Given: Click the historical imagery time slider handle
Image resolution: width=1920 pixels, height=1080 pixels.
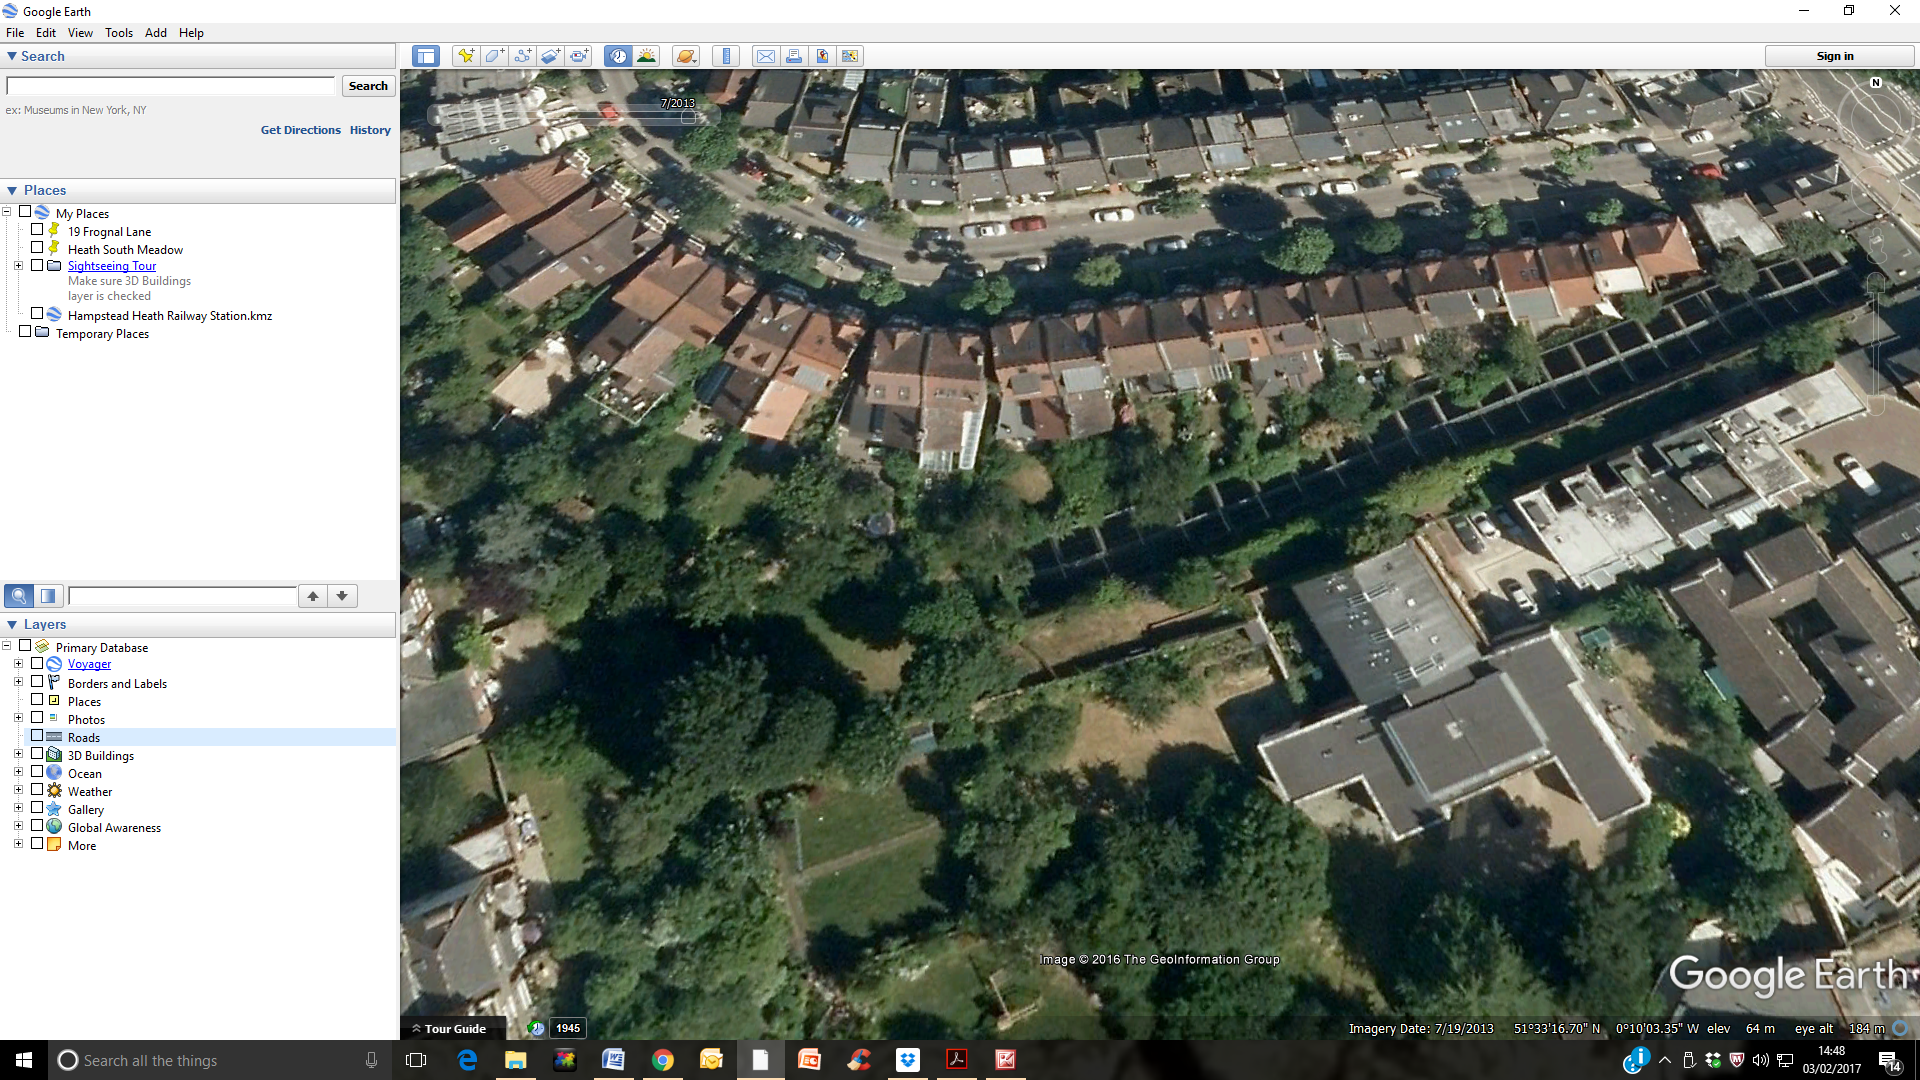Looking at the screenshot, I should [x=688, y=117].
